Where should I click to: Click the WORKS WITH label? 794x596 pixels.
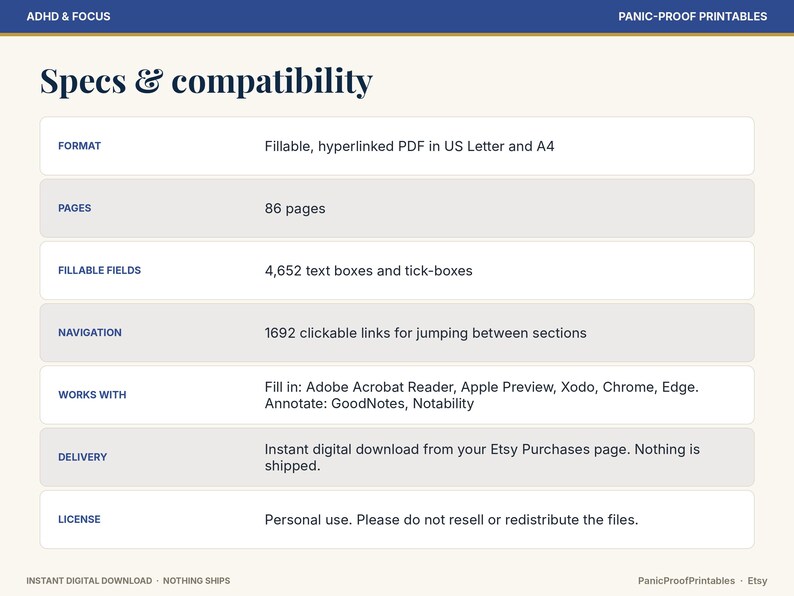click(92, 395)
